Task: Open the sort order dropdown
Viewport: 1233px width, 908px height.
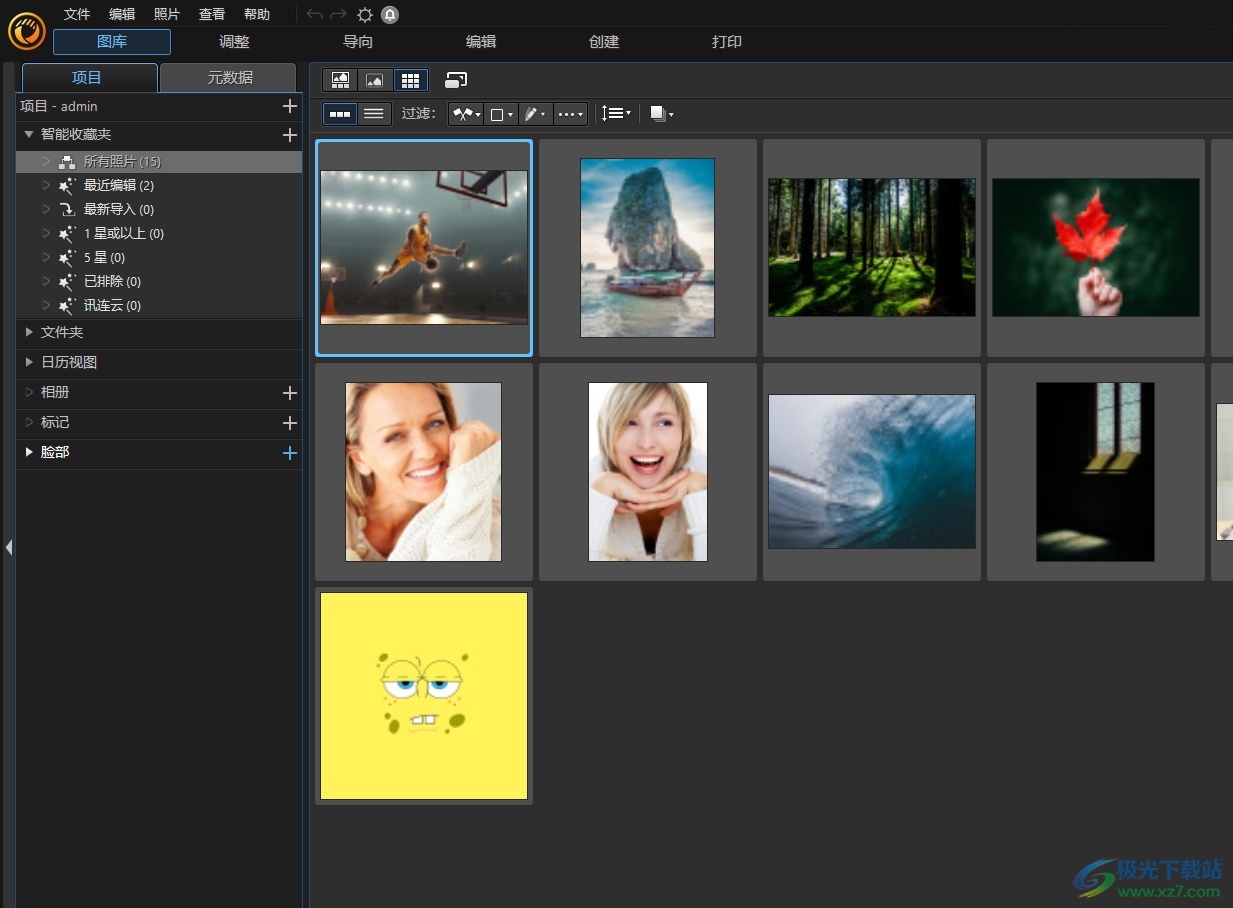Action: [x=616, y=114]
